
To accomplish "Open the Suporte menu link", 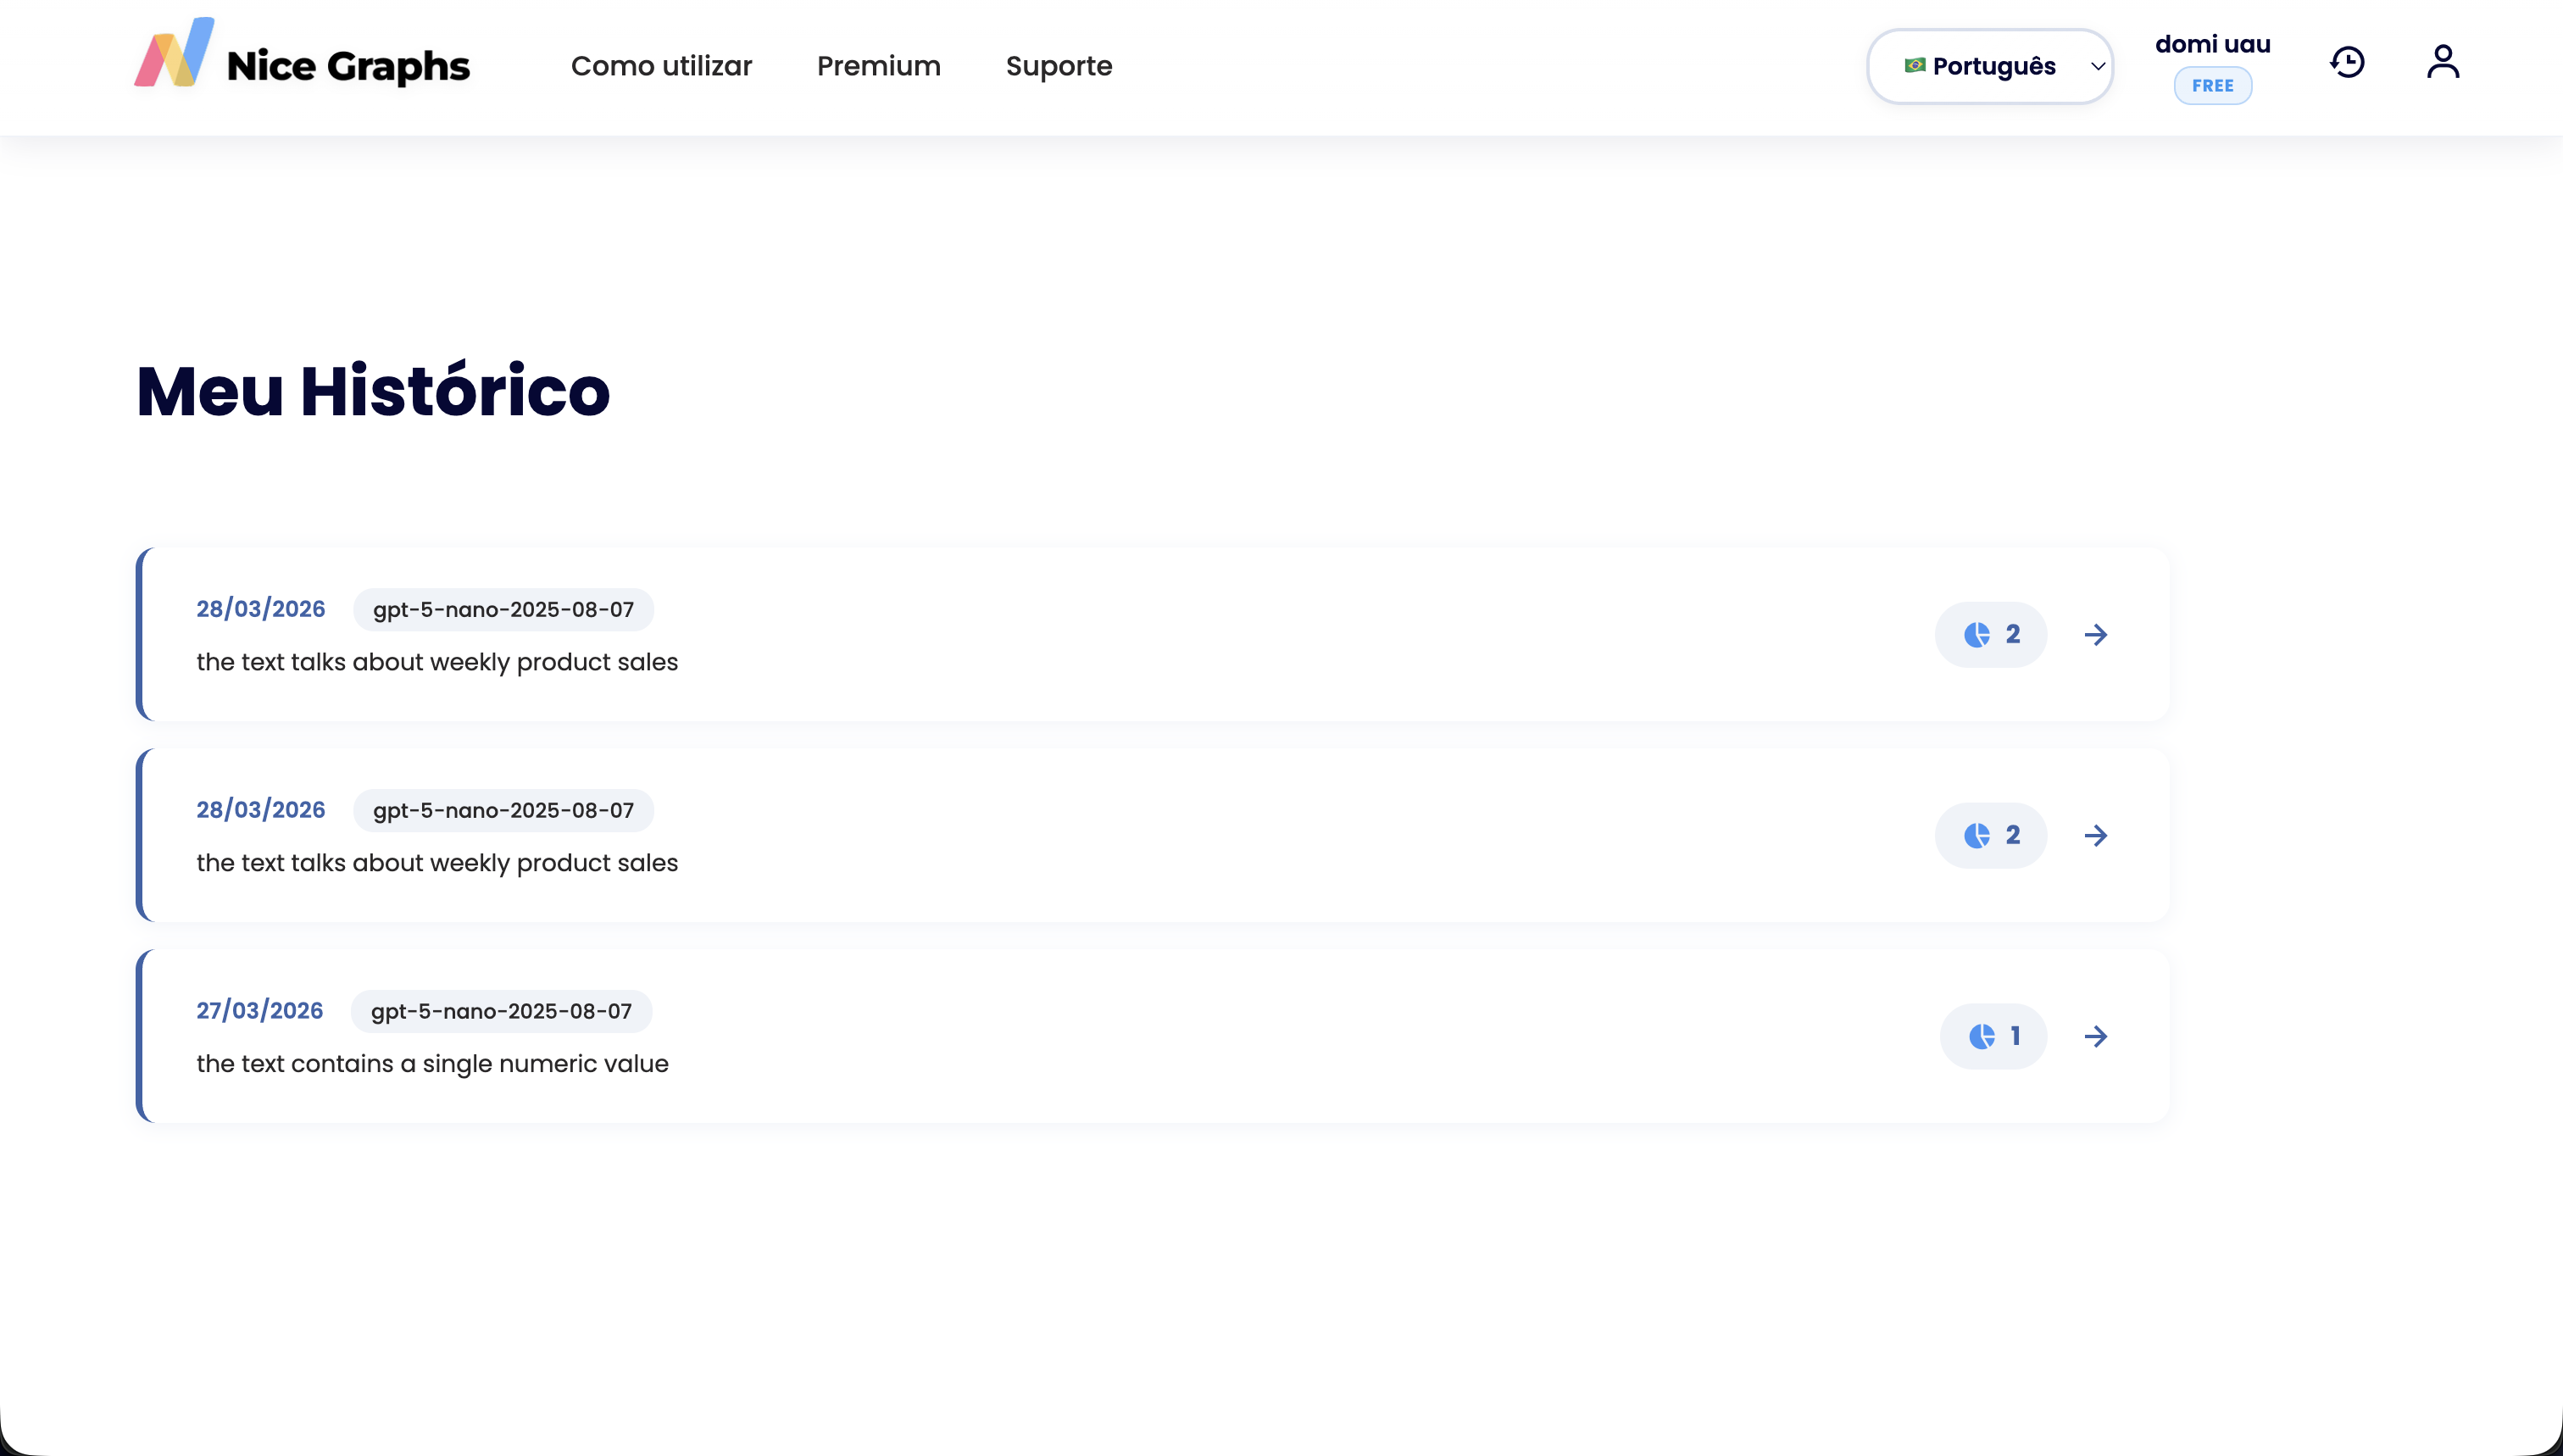I will (x=1058, y=67).
